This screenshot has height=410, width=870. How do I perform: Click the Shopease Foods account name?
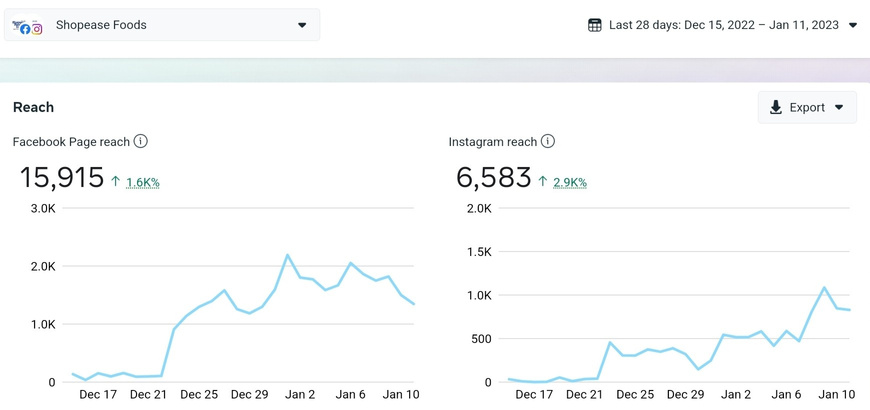click(x=101, y=25)
